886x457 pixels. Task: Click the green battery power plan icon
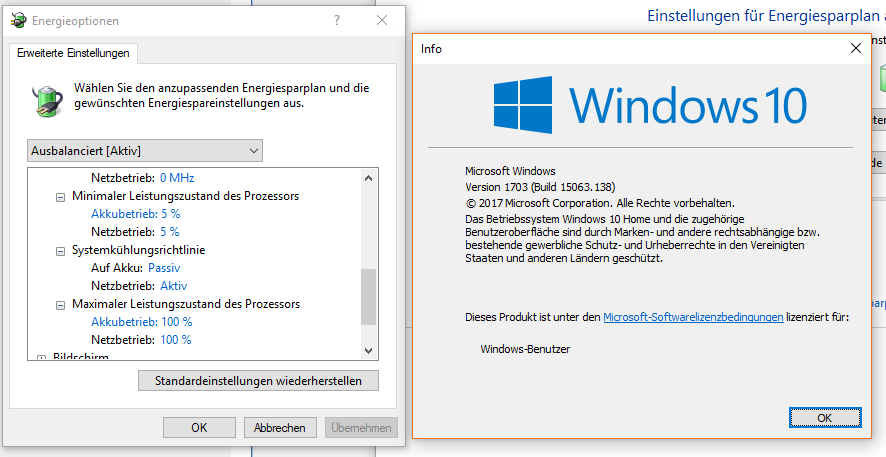(x=48, y=101)
